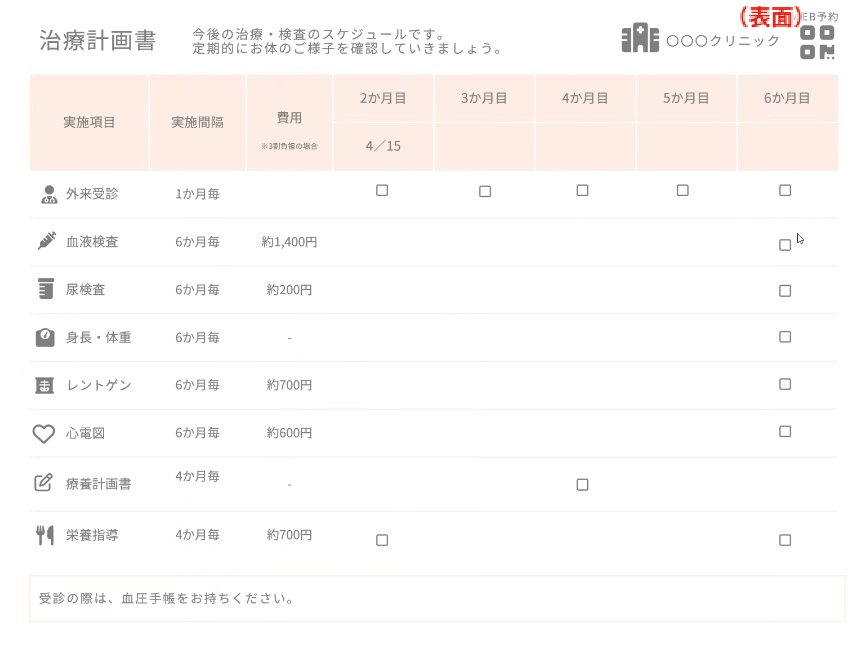This screenshot has width=856, height=645.
Task: Click the 6か月毎 interval for 血液検査
Action: coord(197,242)
